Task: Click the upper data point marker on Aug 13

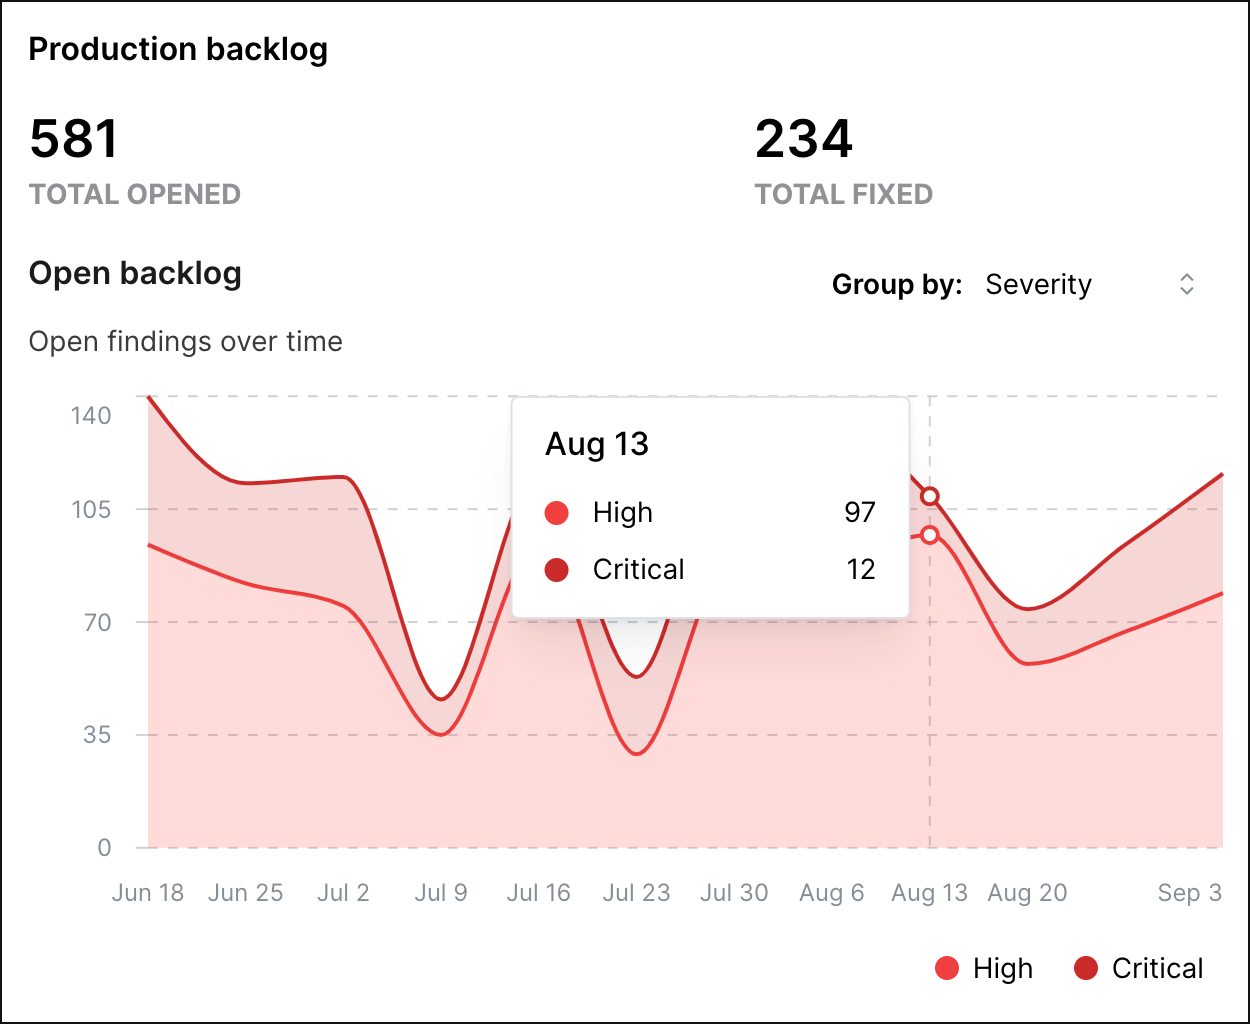Action: tap(930, 495)
